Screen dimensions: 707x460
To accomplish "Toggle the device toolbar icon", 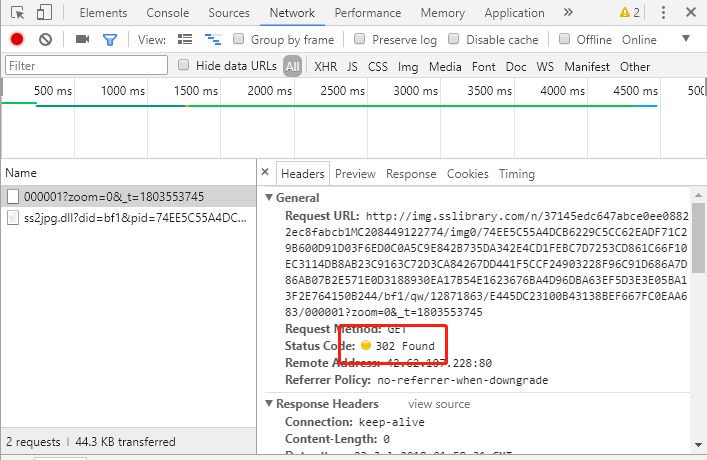I will tap(45, 13).
